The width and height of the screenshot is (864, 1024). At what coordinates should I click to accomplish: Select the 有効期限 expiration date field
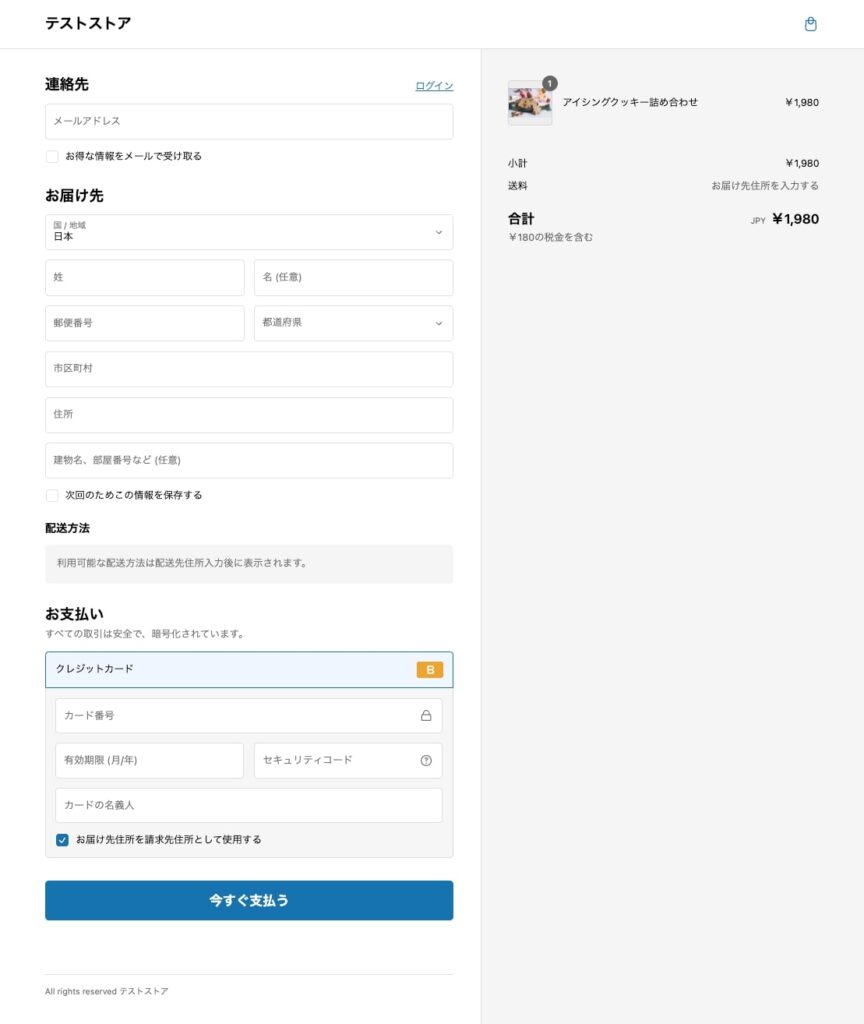pyautogui.click(x=149, y=760)
